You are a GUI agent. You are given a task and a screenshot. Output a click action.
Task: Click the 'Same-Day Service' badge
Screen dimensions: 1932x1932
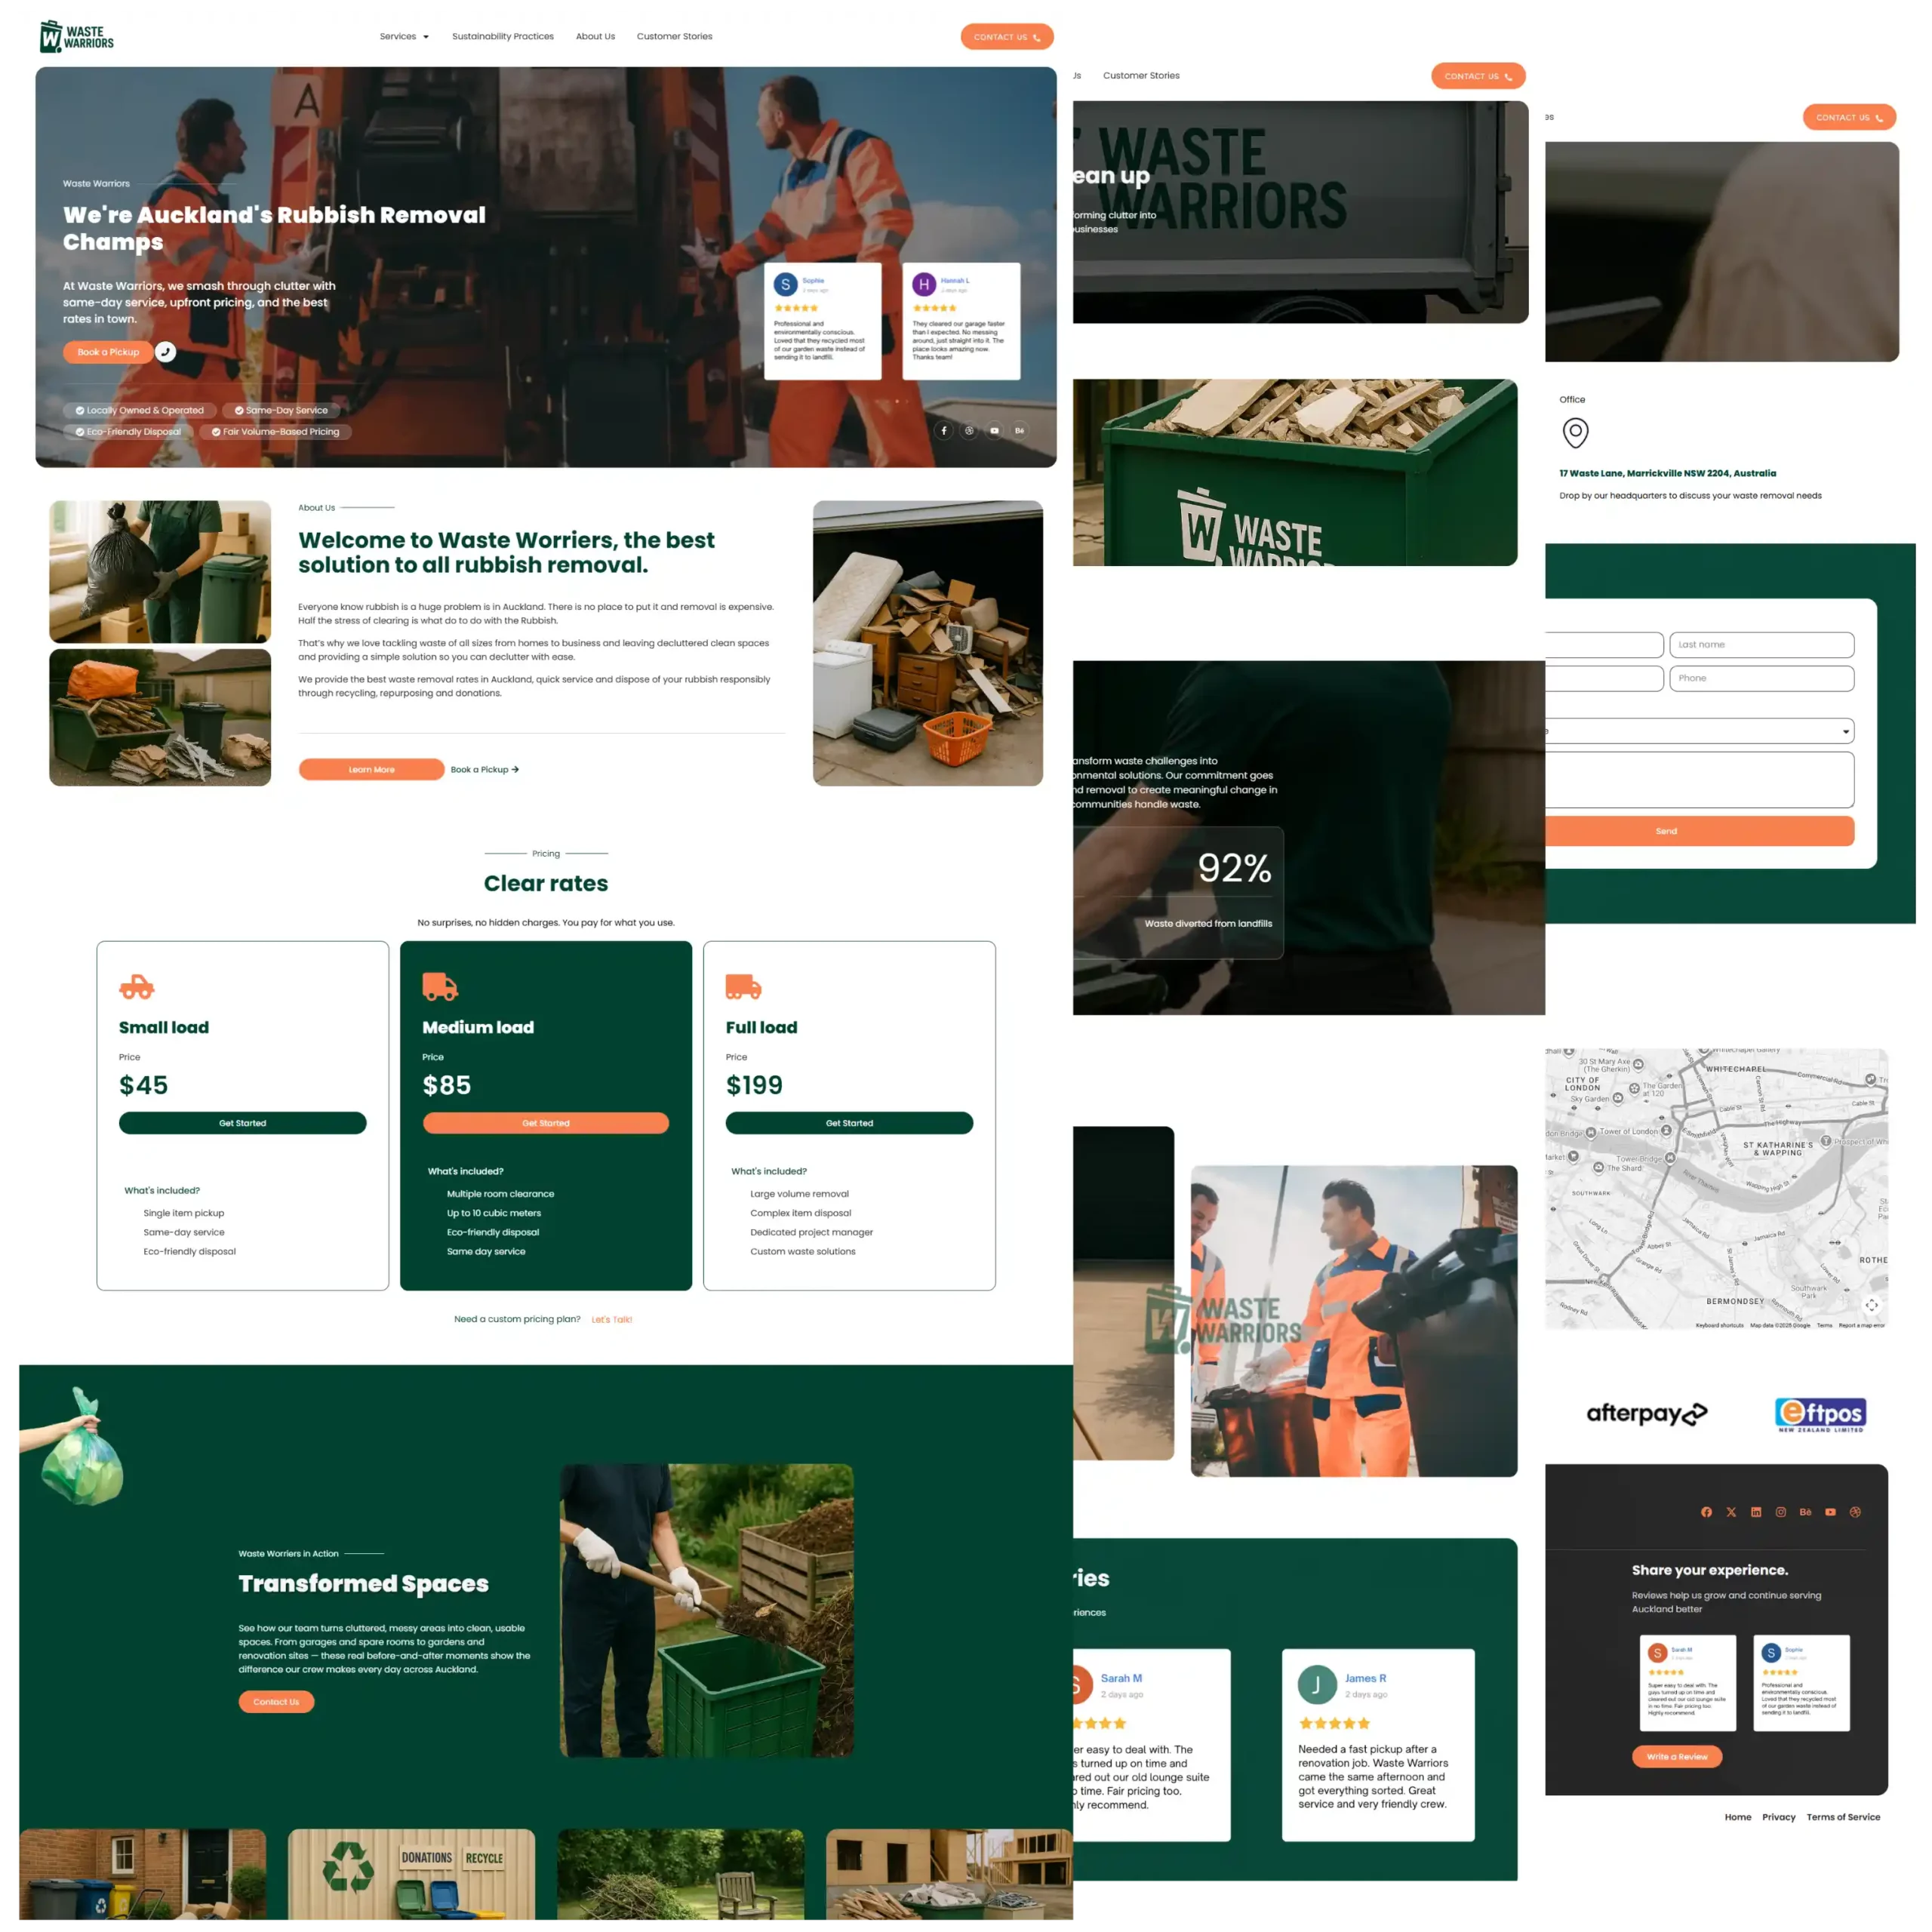[x=281, y=410]
